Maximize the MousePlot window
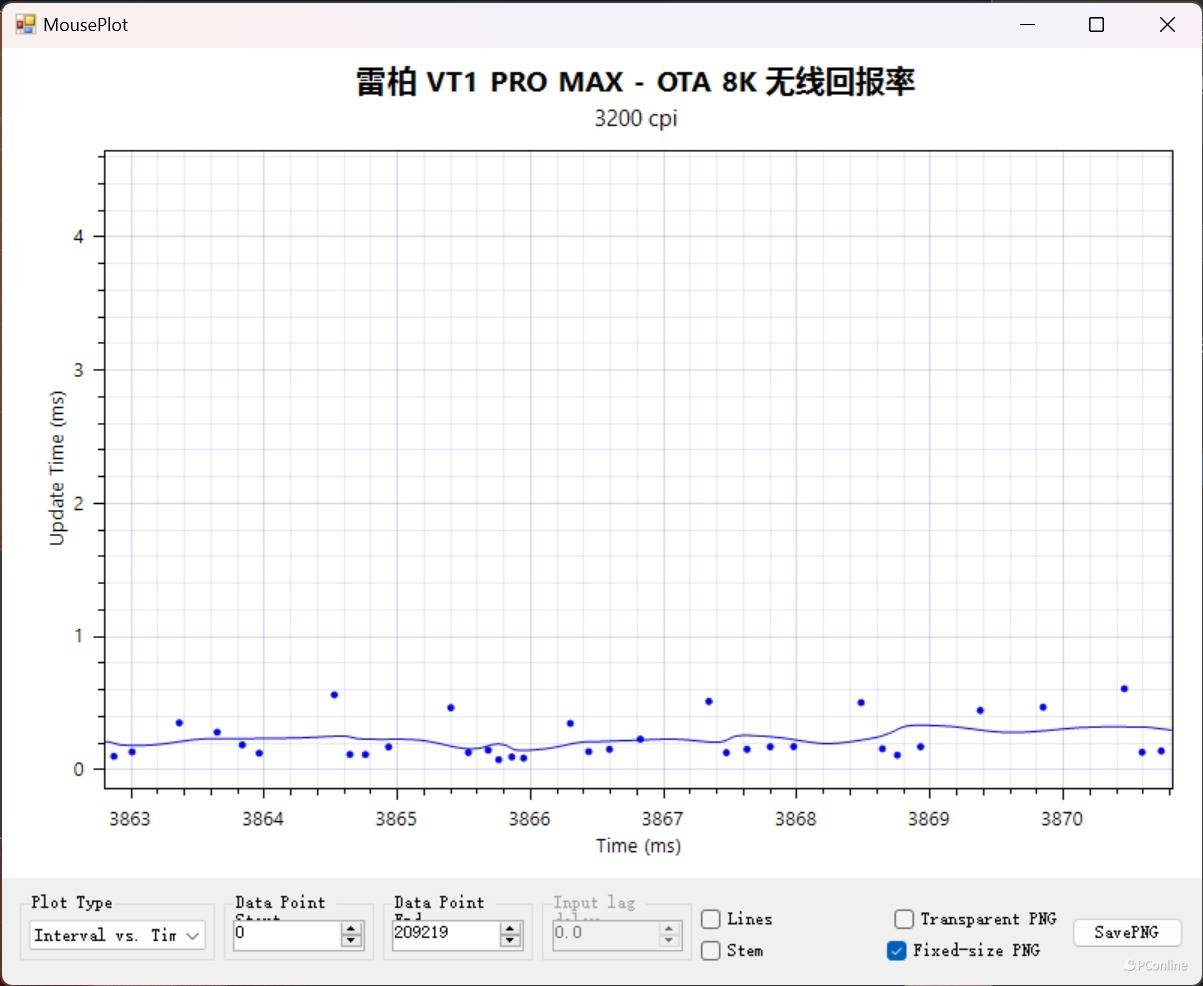 pos(1096,24)
